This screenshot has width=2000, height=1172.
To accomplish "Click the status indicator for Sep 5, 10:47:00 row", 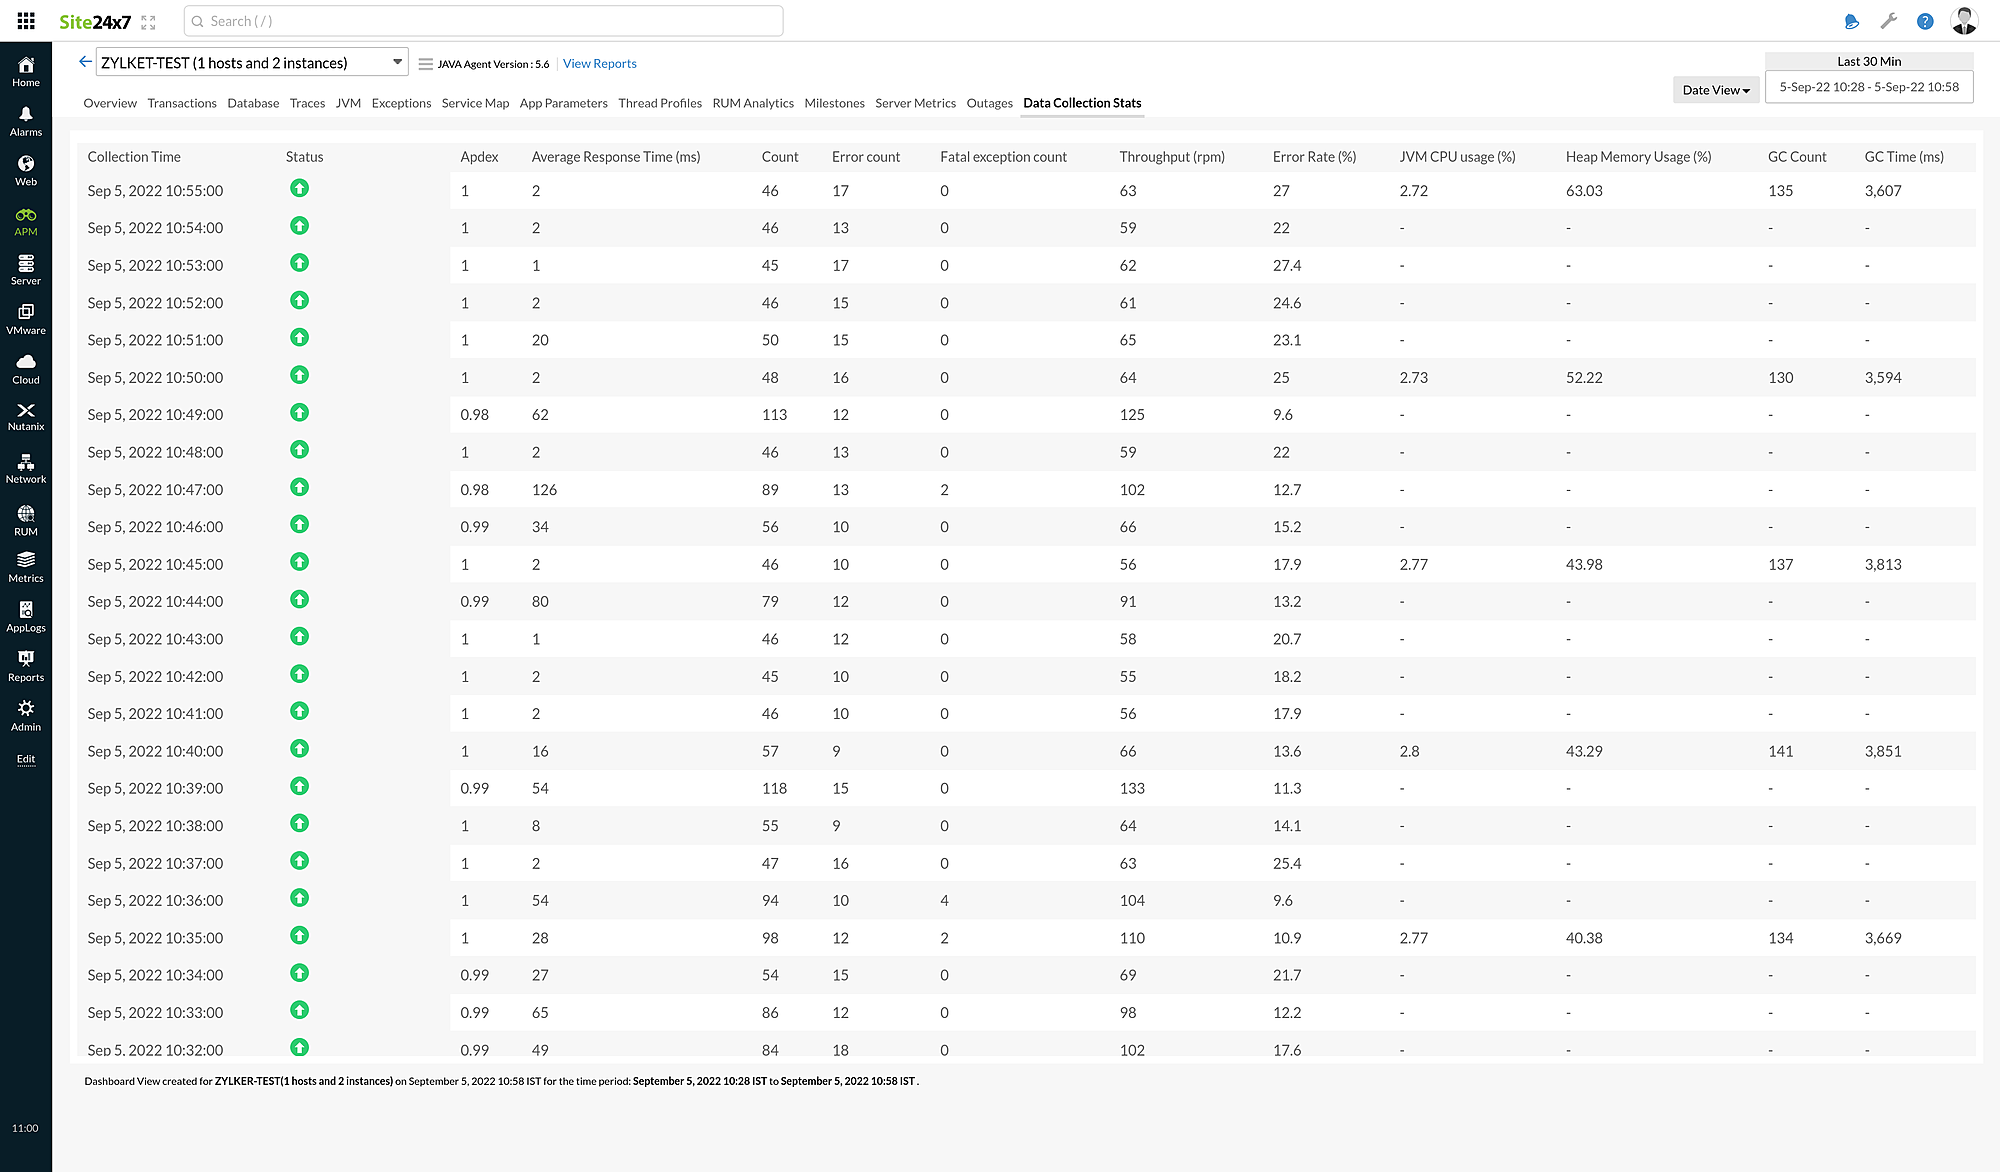I will [299, 488].
